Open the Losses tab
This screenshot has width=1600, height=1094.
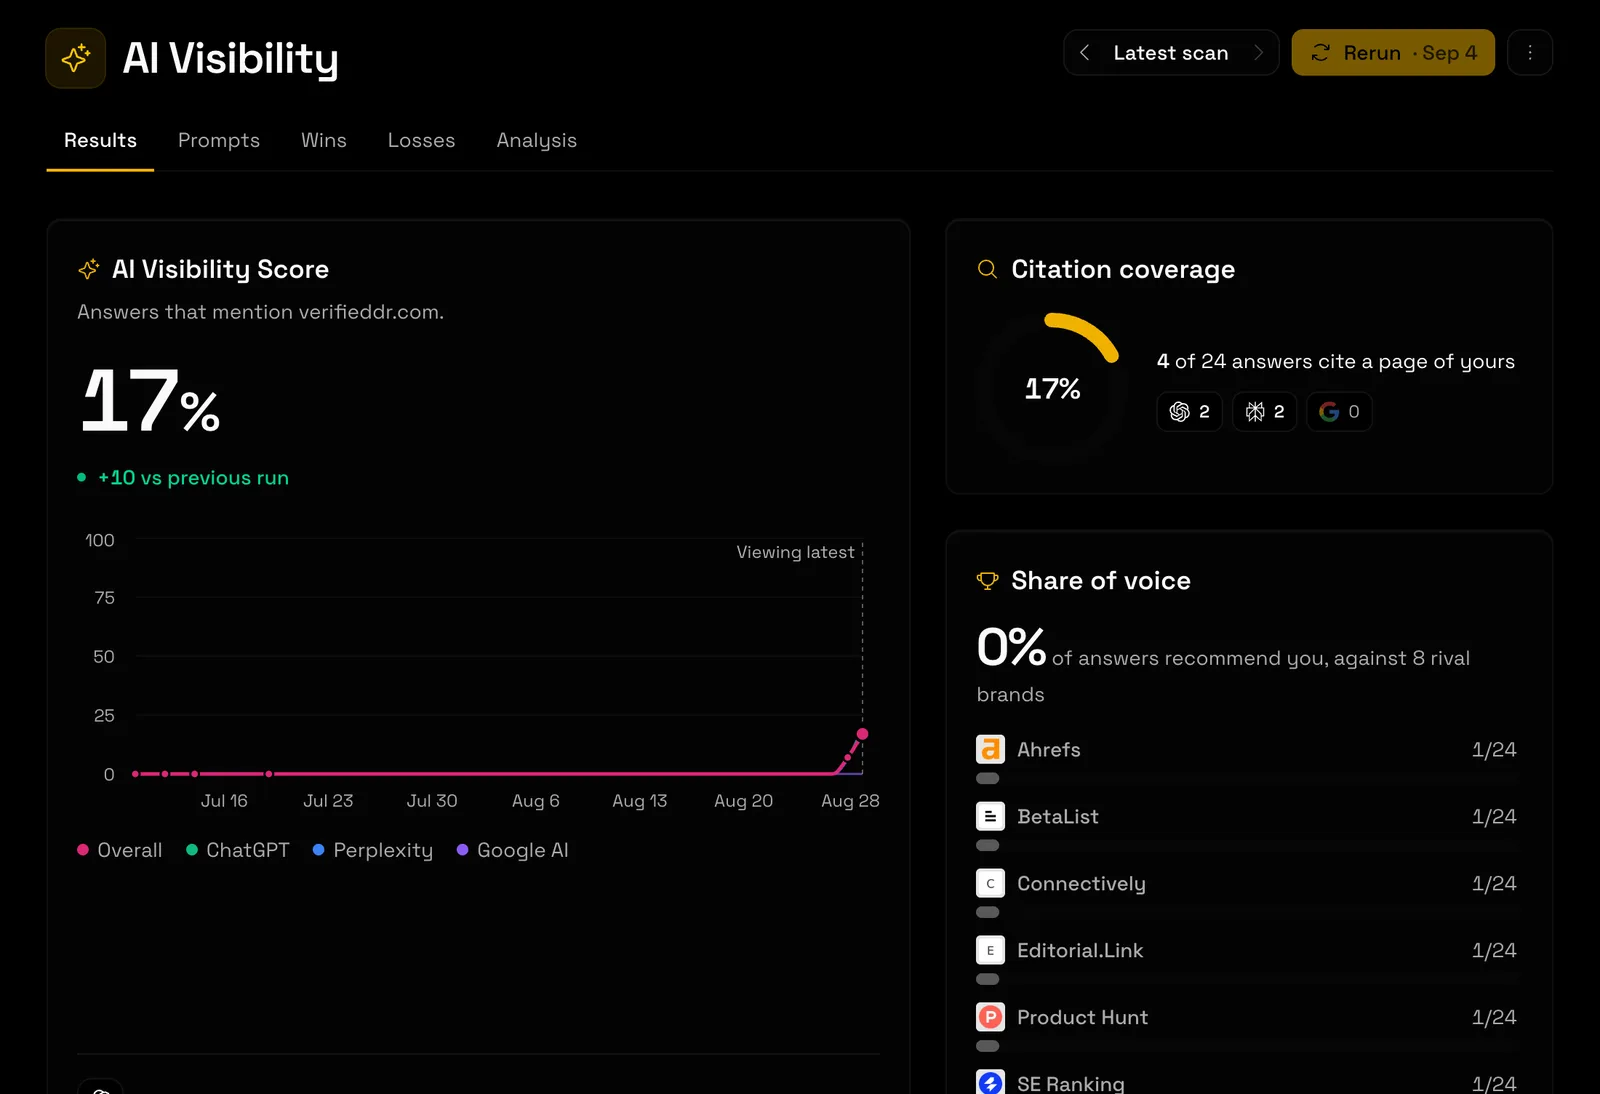421,140
